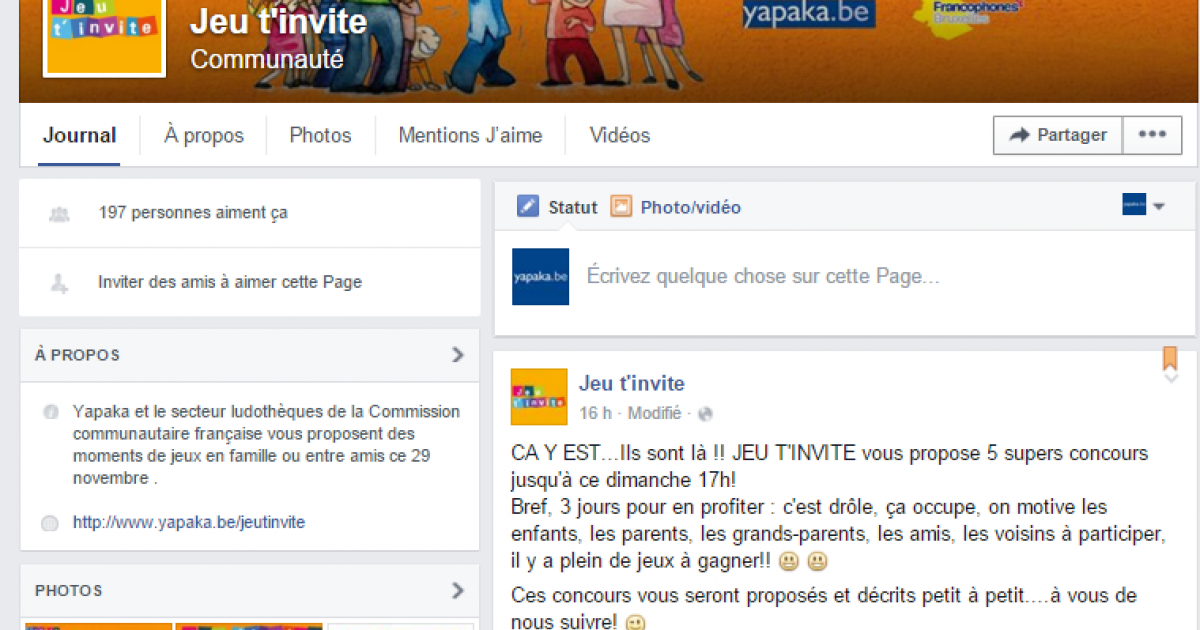Image resolution: width=1200 pixels, height=630 pixels.
Task: Click the Communauté category label
Action: click(267, 60)
